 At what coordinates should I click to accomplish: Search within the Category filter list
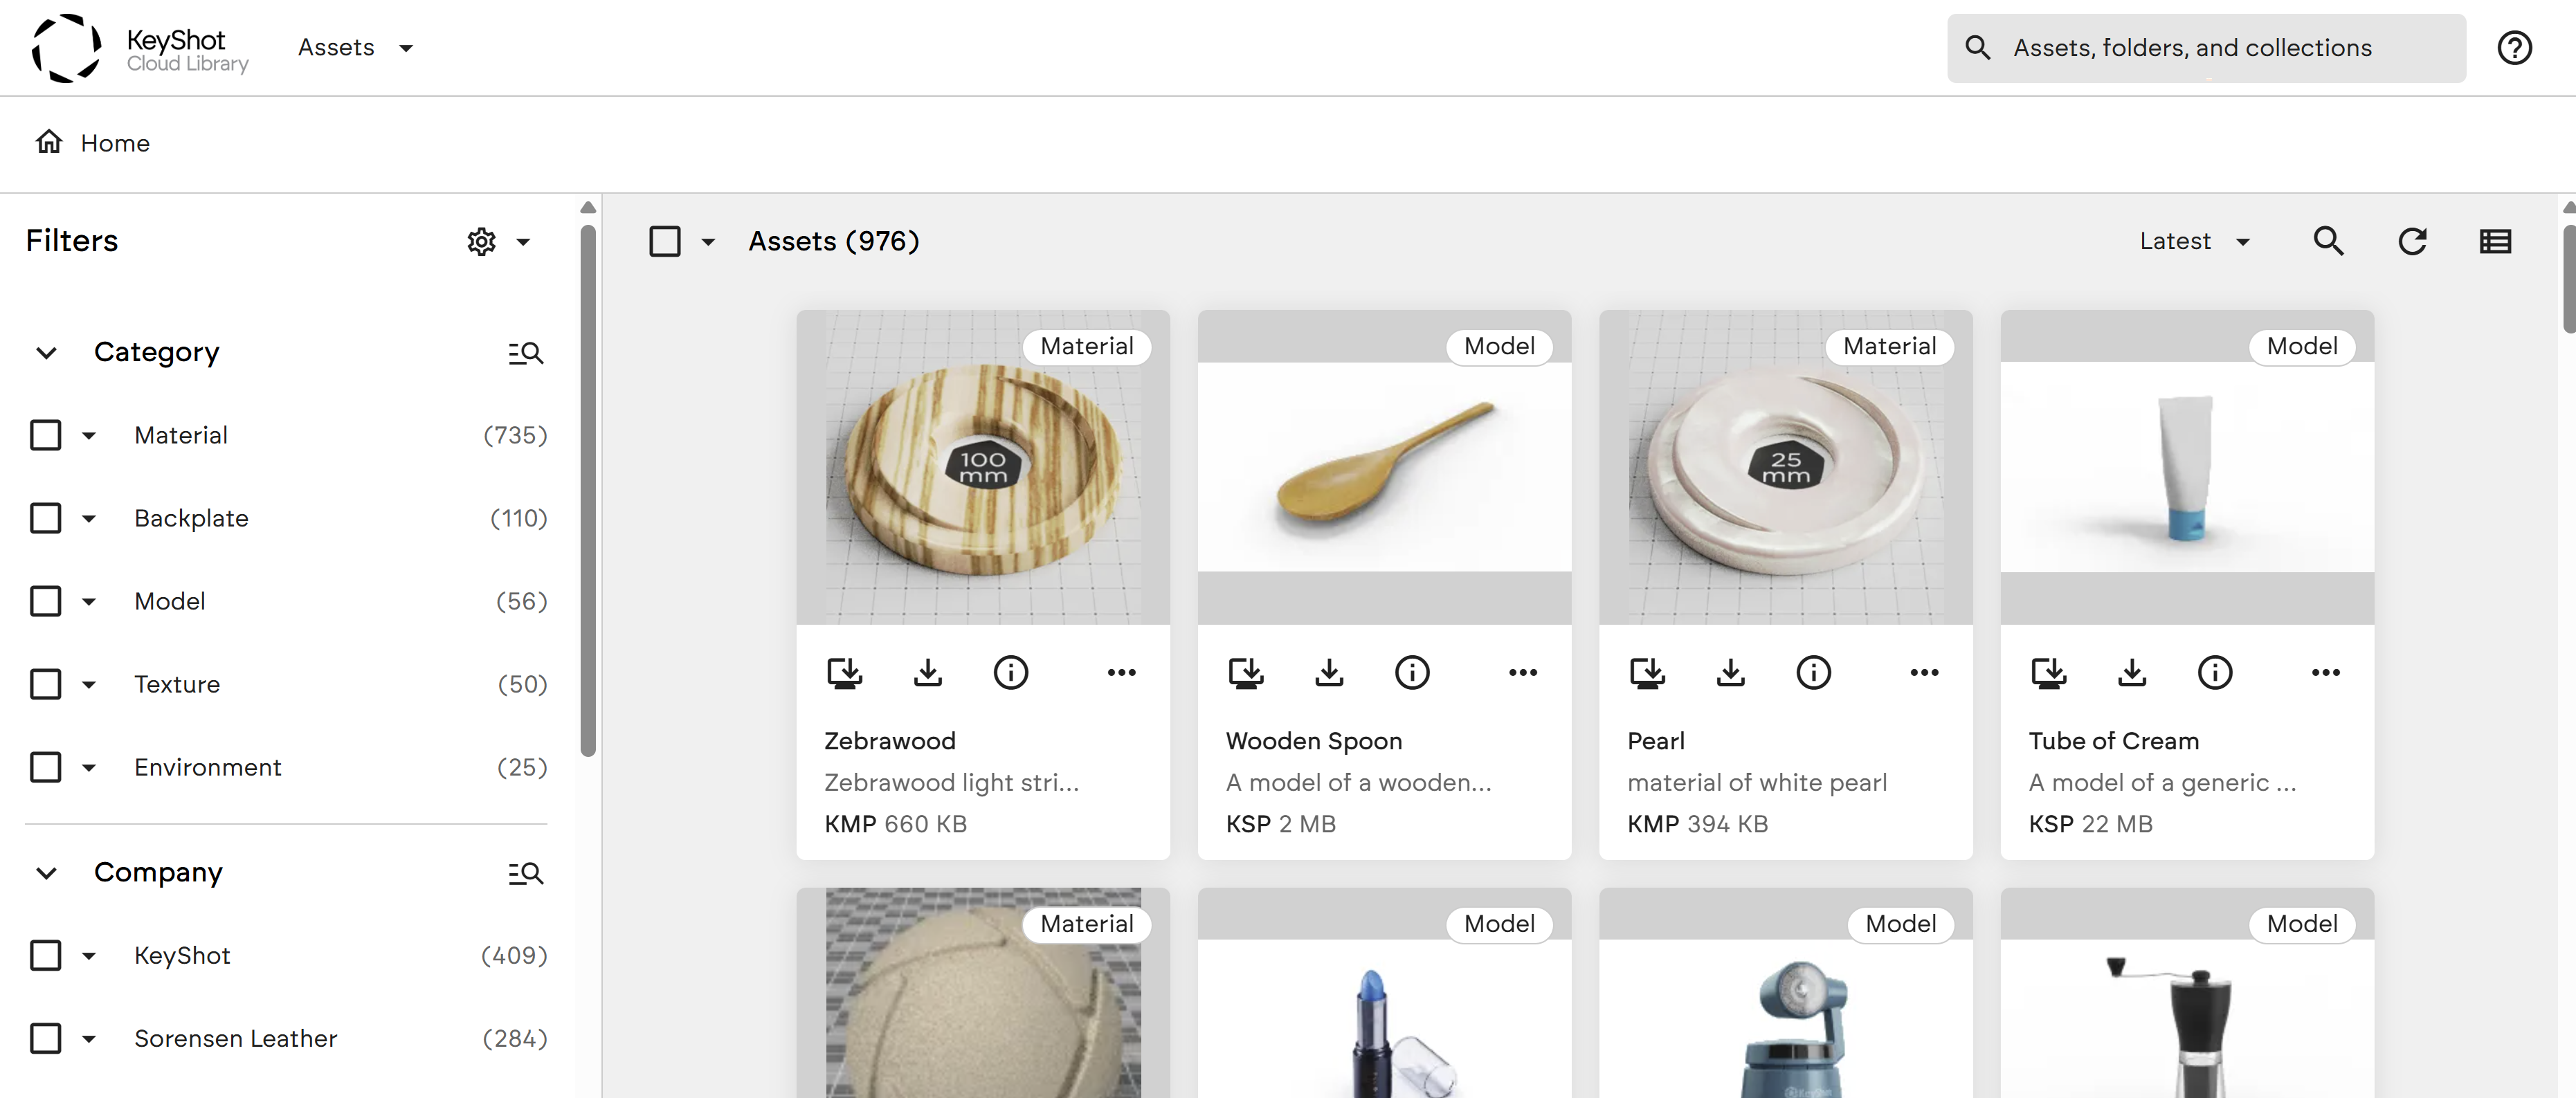pyautogui.click(x=525, y=353)
